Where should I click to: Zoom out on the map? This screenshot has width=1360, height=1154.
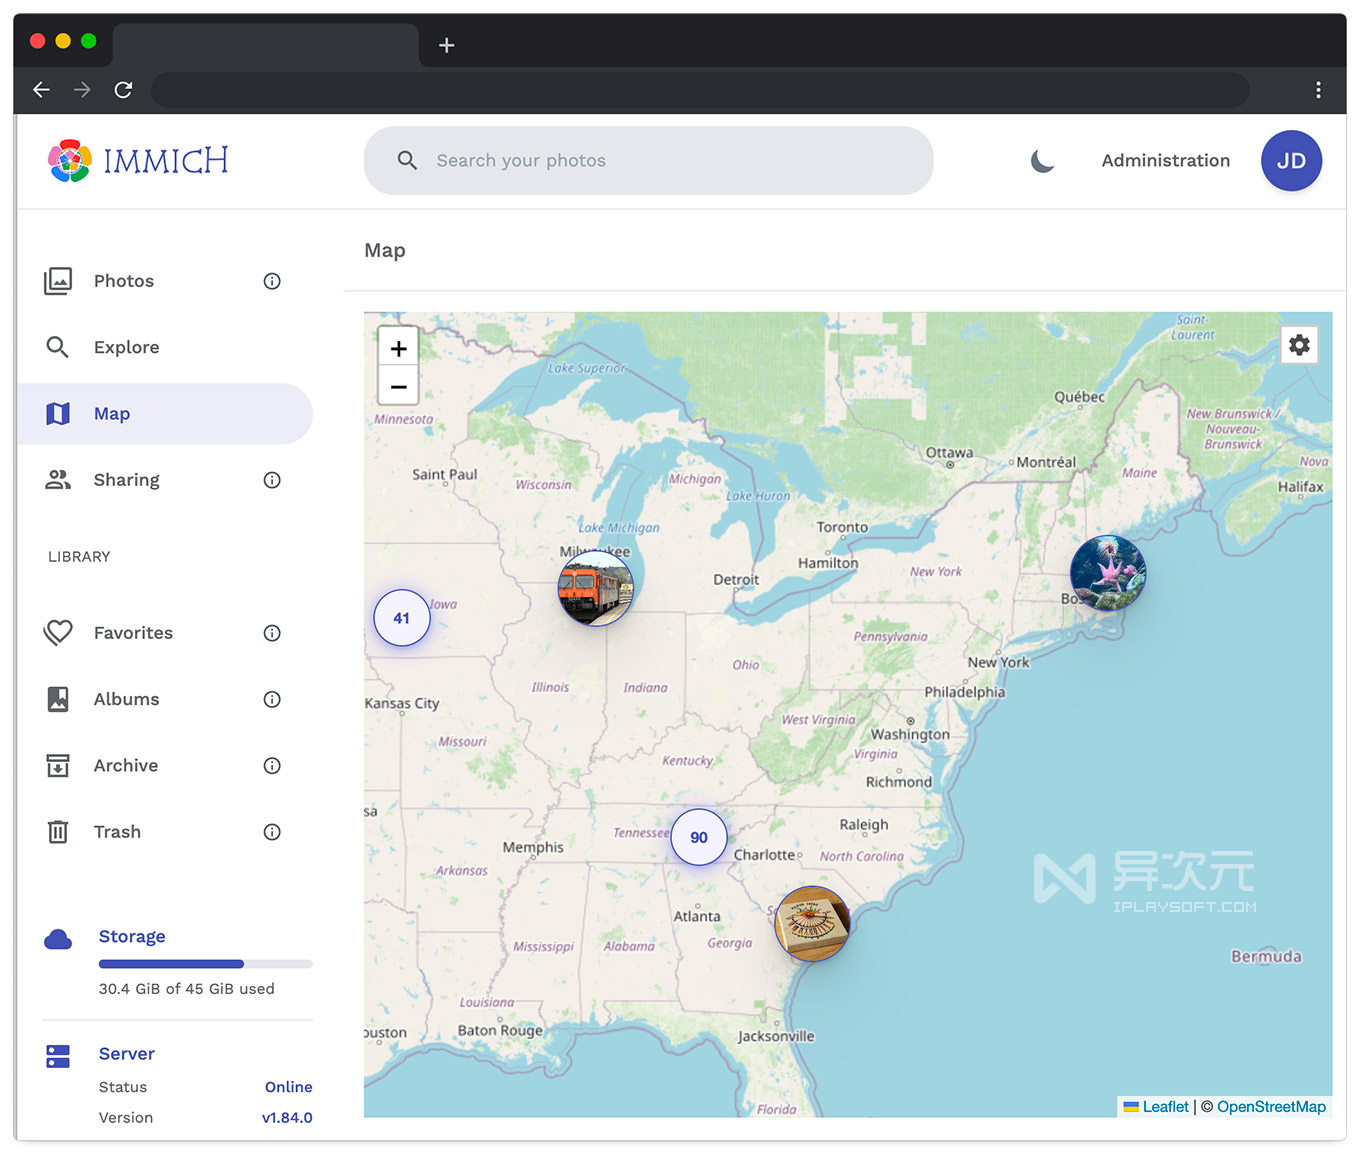tap(398, 386)
